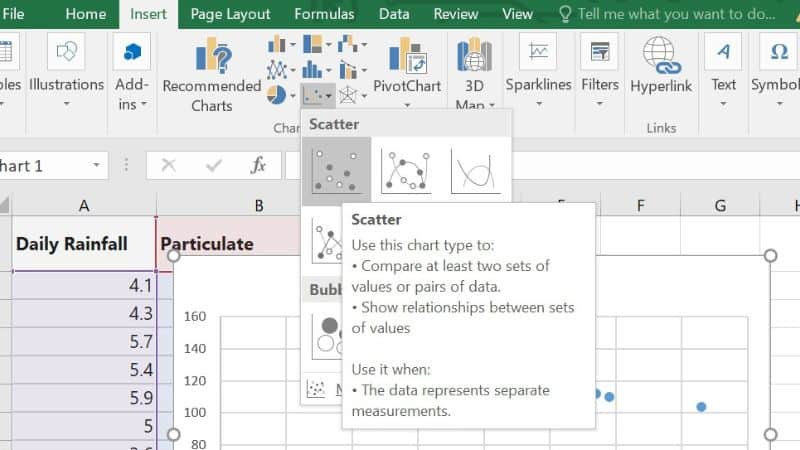Select the cell containing 4.1
Viewport: 800px width, 450px height.
point(84,285)
